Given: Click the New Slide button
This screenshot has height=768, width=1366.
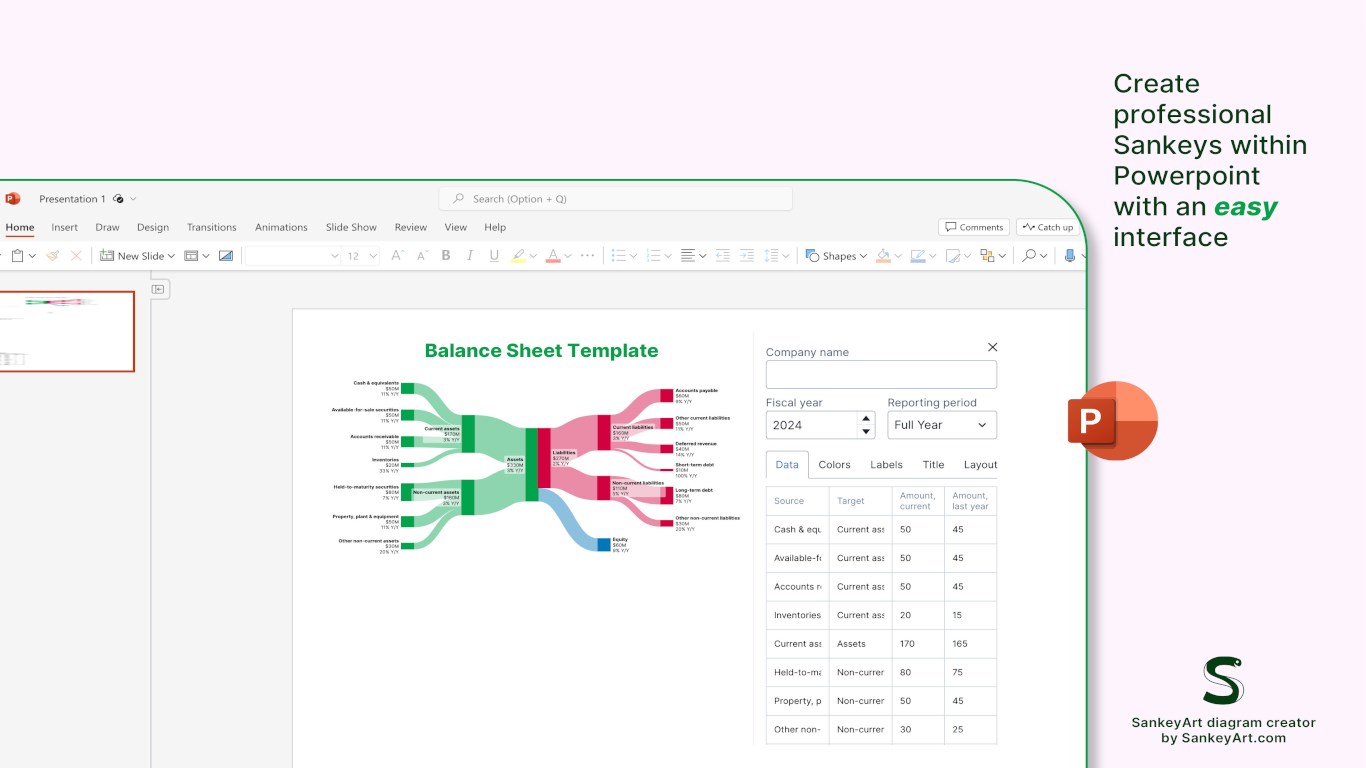Looking at the screenshot, I should [x=132, y=256].
